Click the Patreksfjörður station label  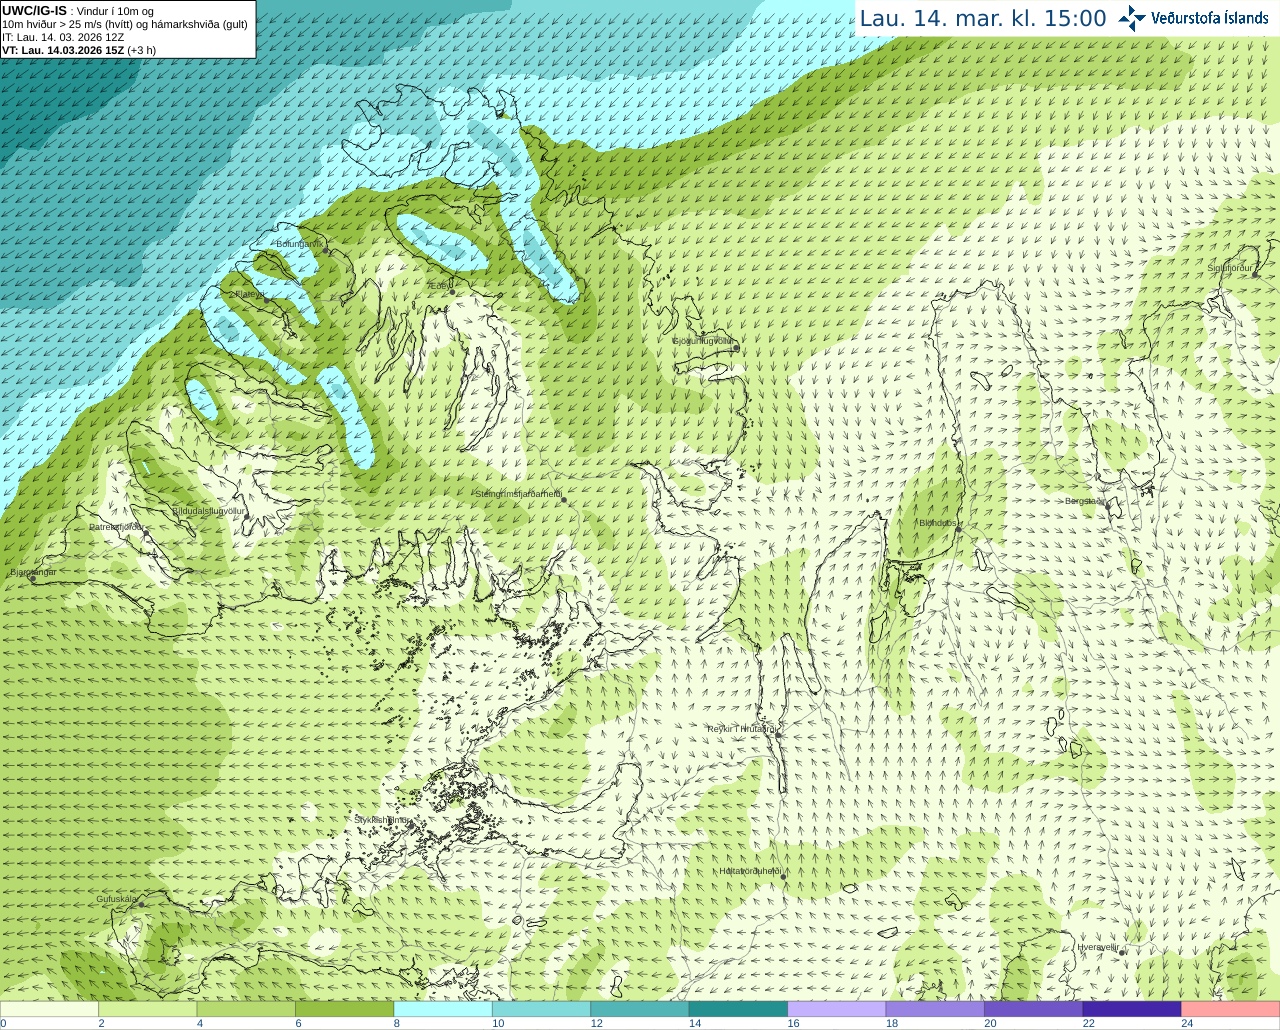click(117, 526)
